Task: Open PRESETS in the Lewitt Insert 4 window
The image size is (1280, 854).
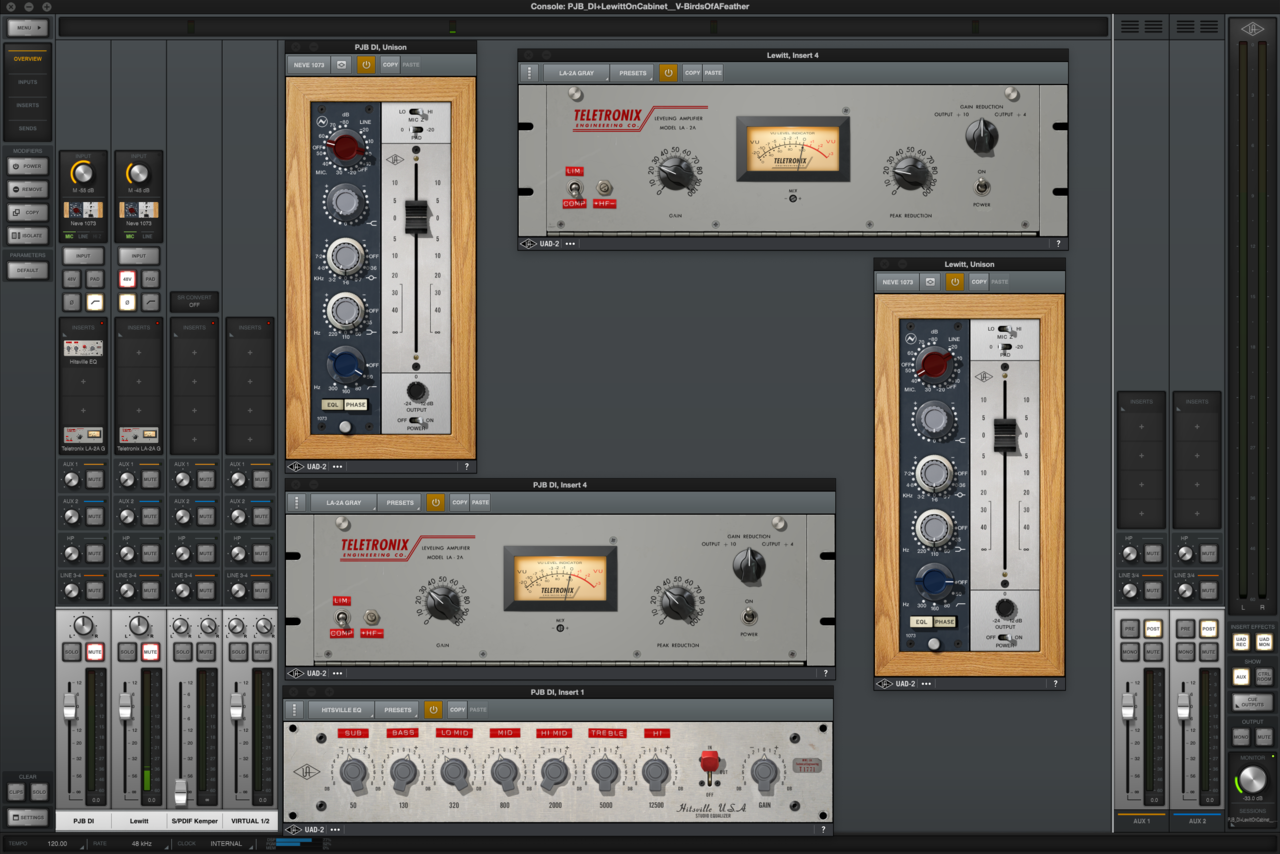Action: click(x=633, y=73)
